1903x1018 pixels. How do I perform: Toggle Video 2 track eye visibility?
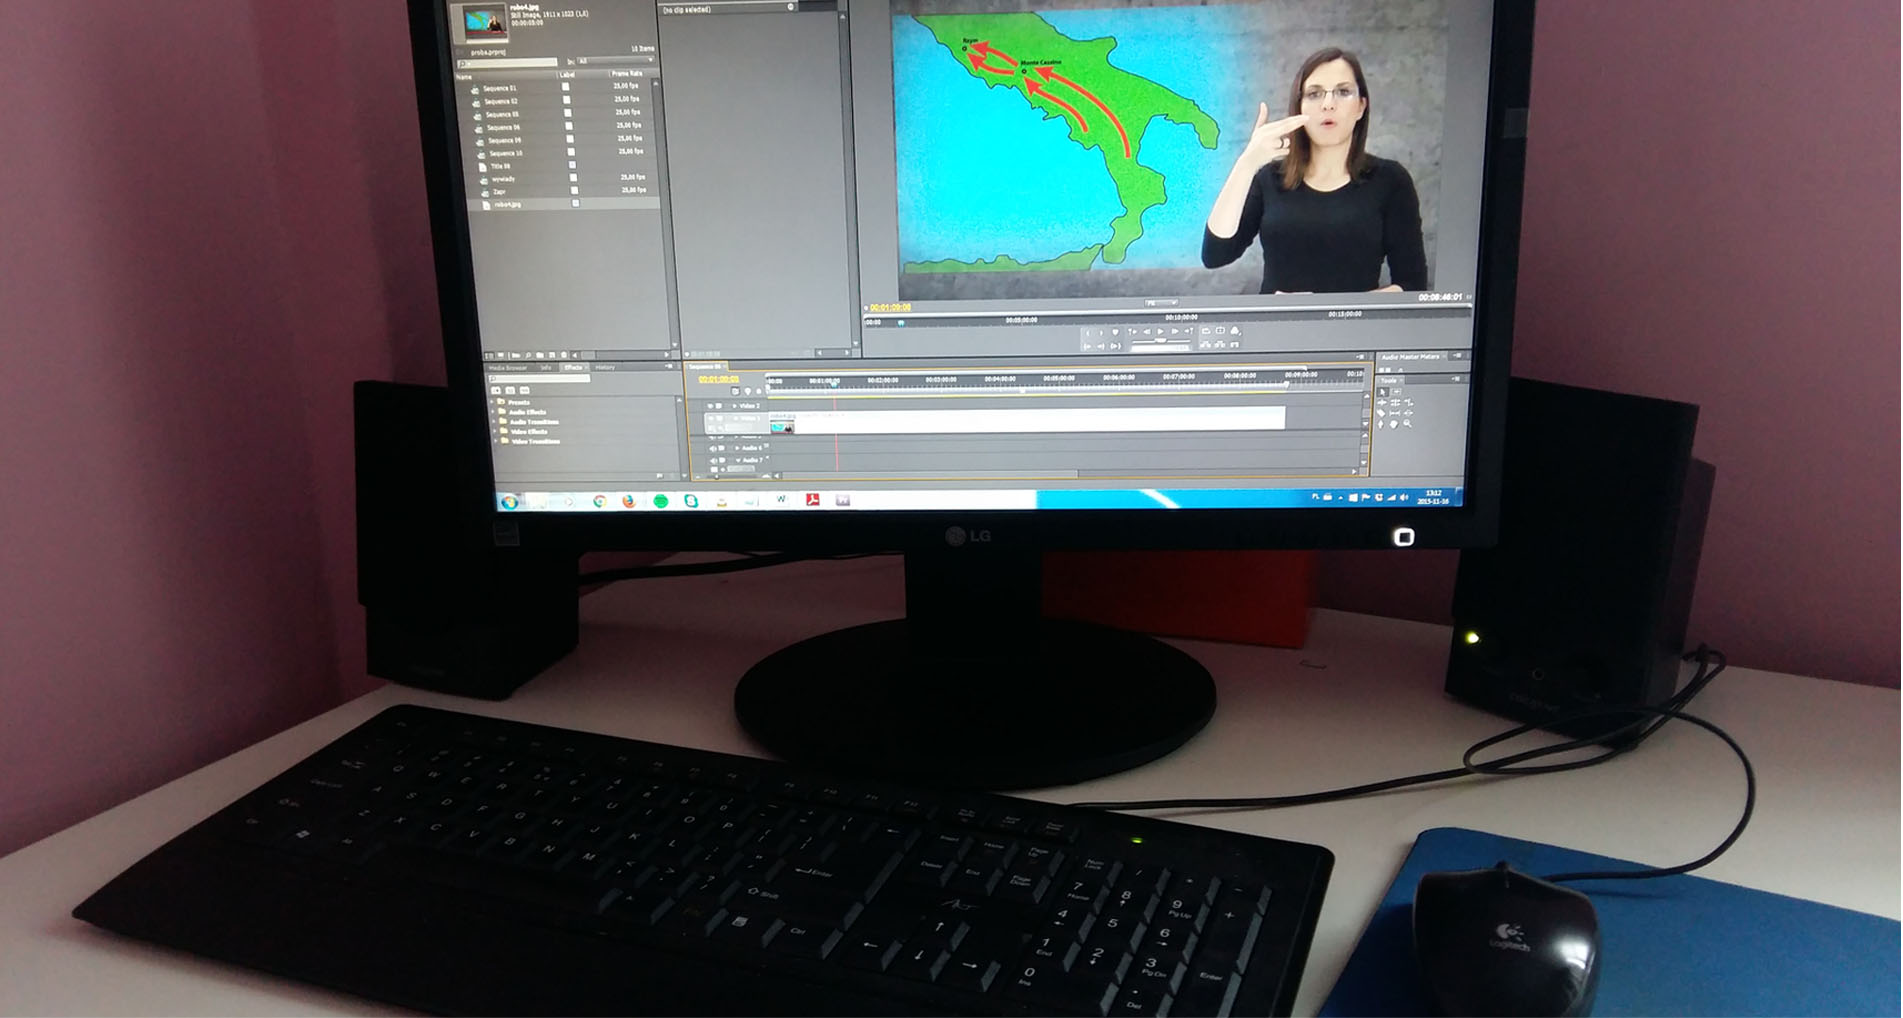pyautogui.click(x=711, y=406)
